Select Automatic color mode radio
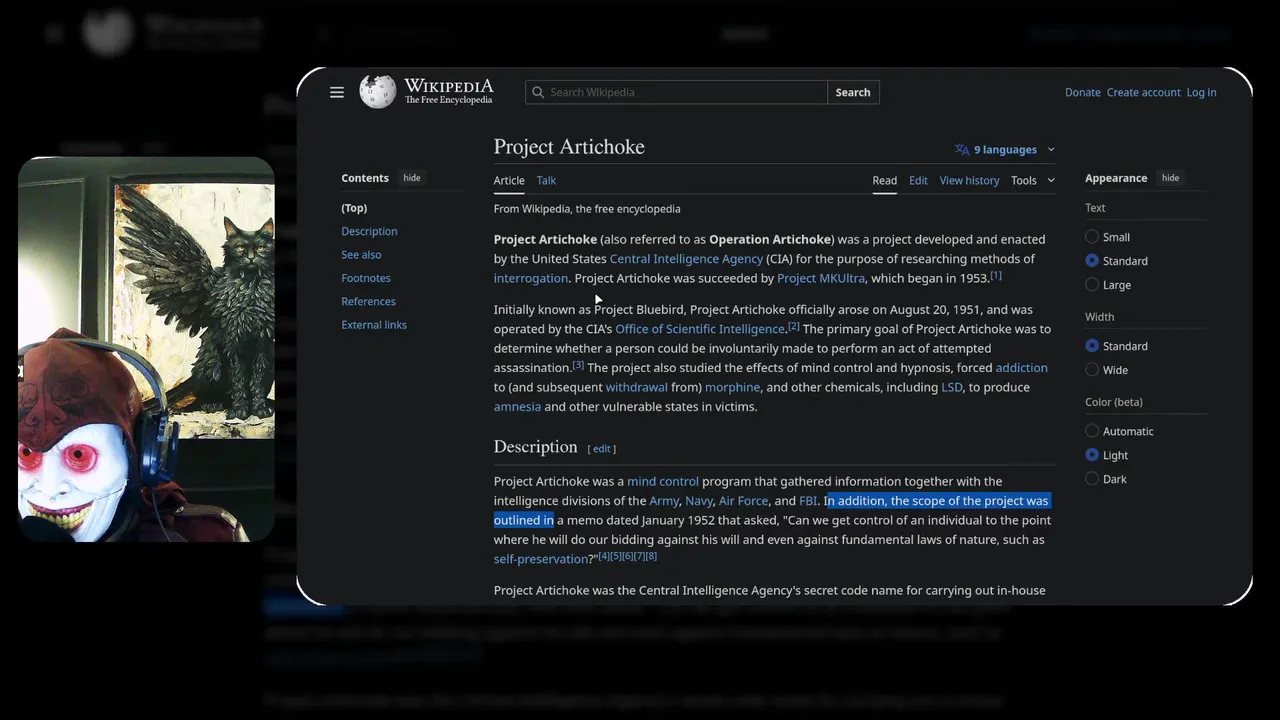Image resolution: width=1280 pixels, height=720 pixels. 1092,431
